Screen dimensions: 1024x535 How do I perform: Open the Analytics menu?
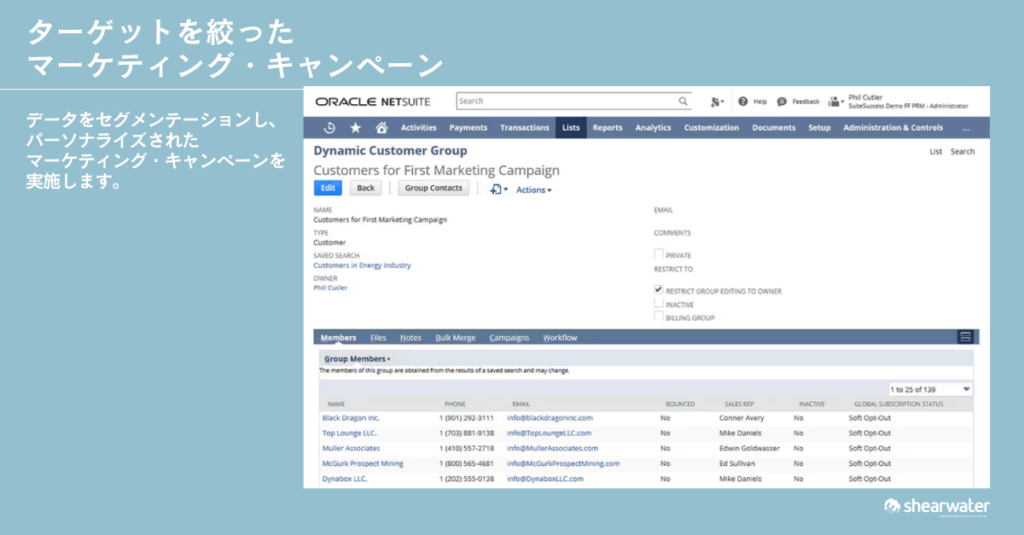[653, 128]
